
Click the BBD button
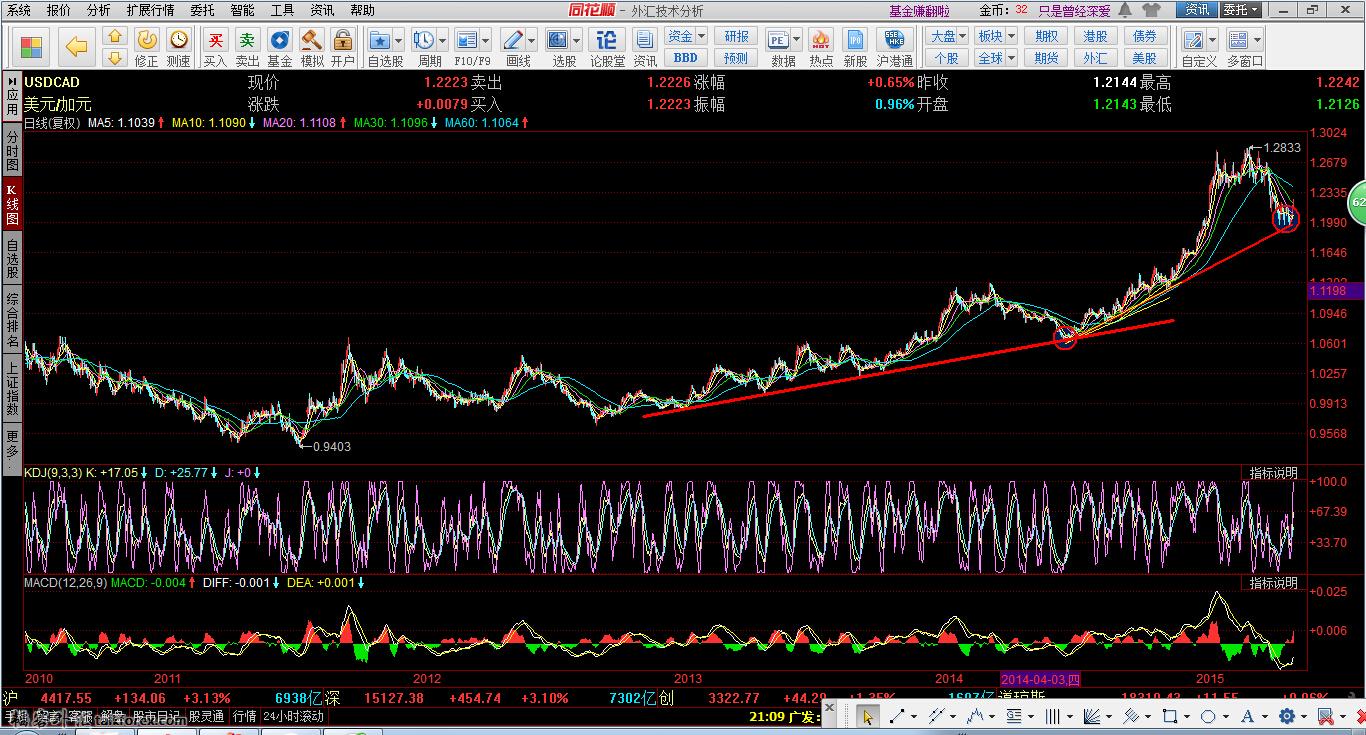tap(686, 58)
